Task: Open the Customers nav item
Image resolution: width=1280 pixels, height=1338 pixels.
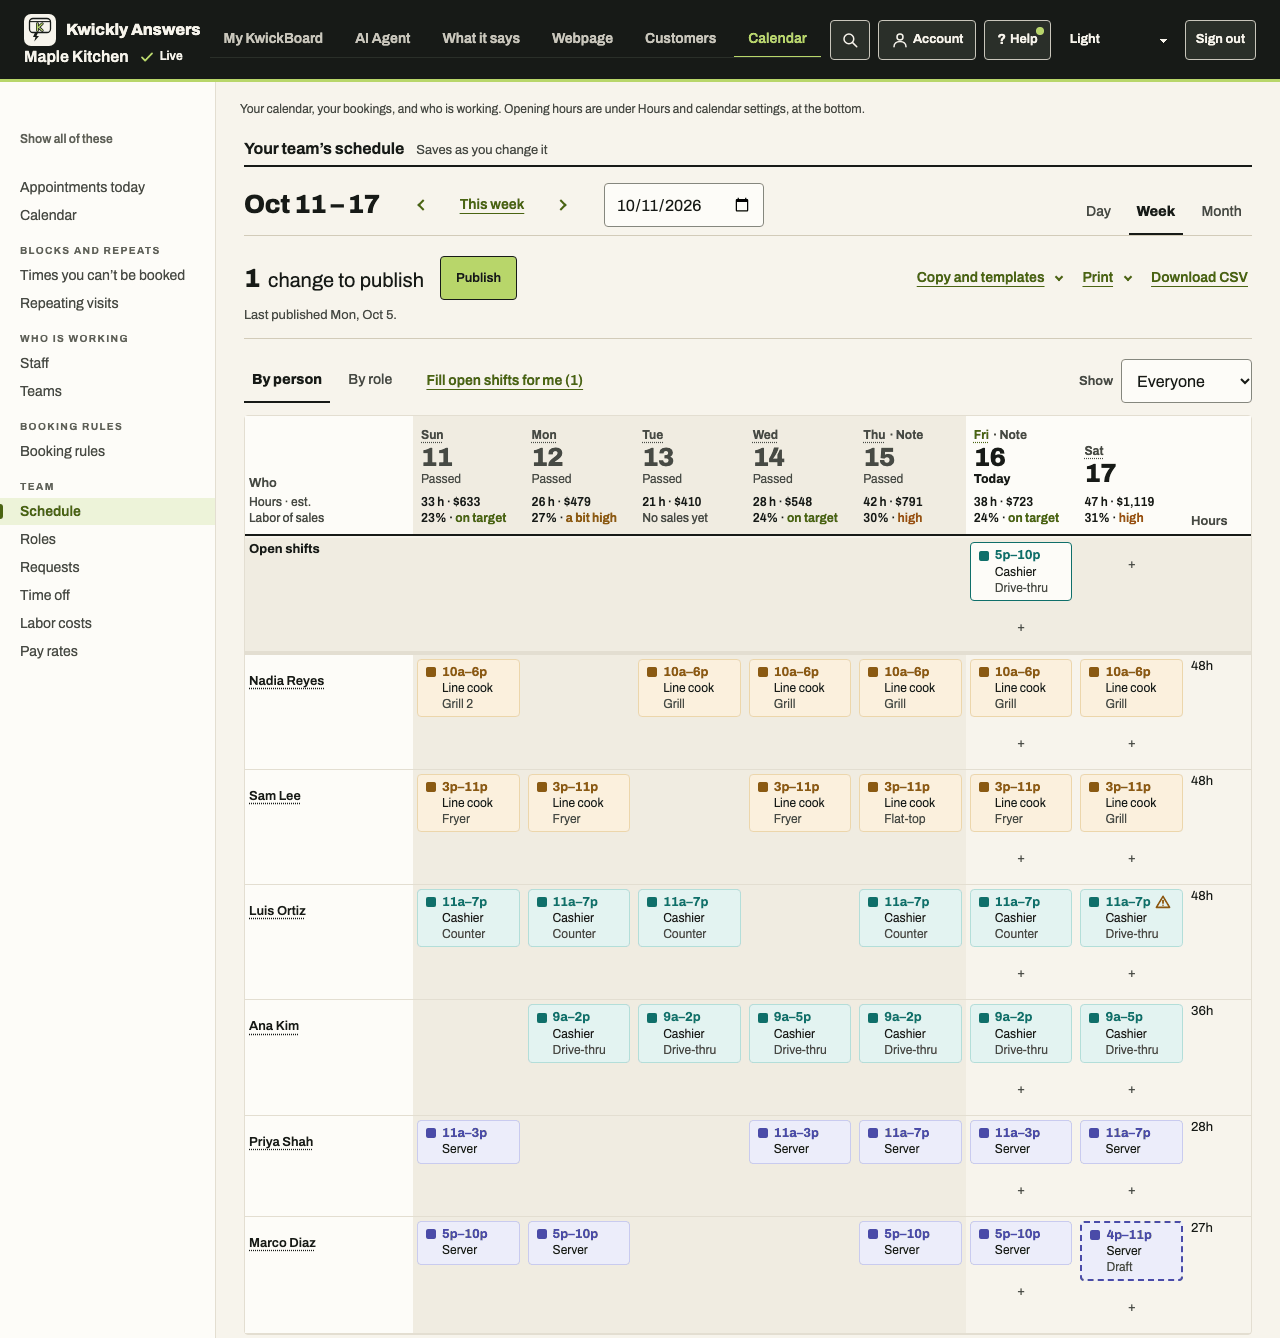Action: [680, 39]
